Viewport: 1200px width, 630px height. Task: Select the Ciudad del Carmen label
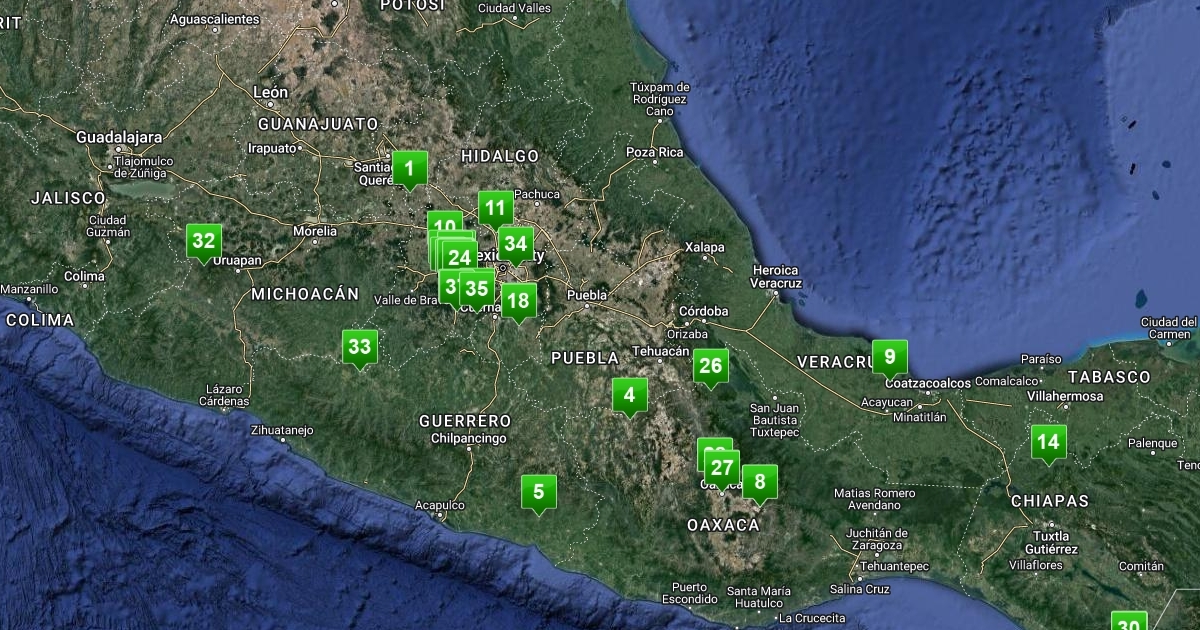[x=1168, y=328]
